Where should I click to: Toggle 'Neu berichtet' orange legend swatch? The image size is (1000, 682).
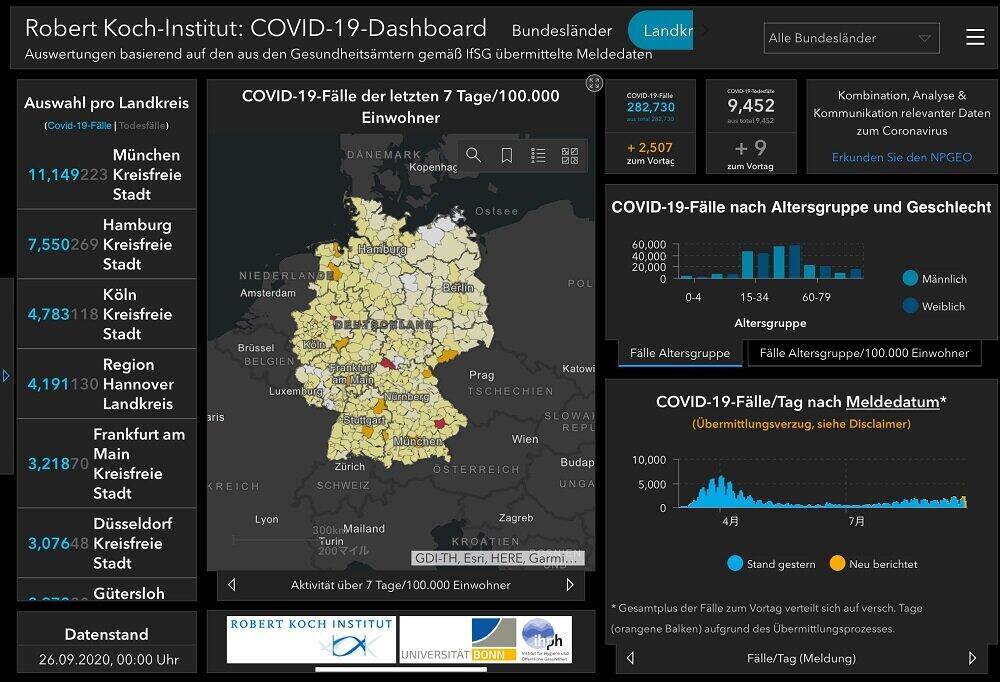pyautogui.click(x=837, y=564)
